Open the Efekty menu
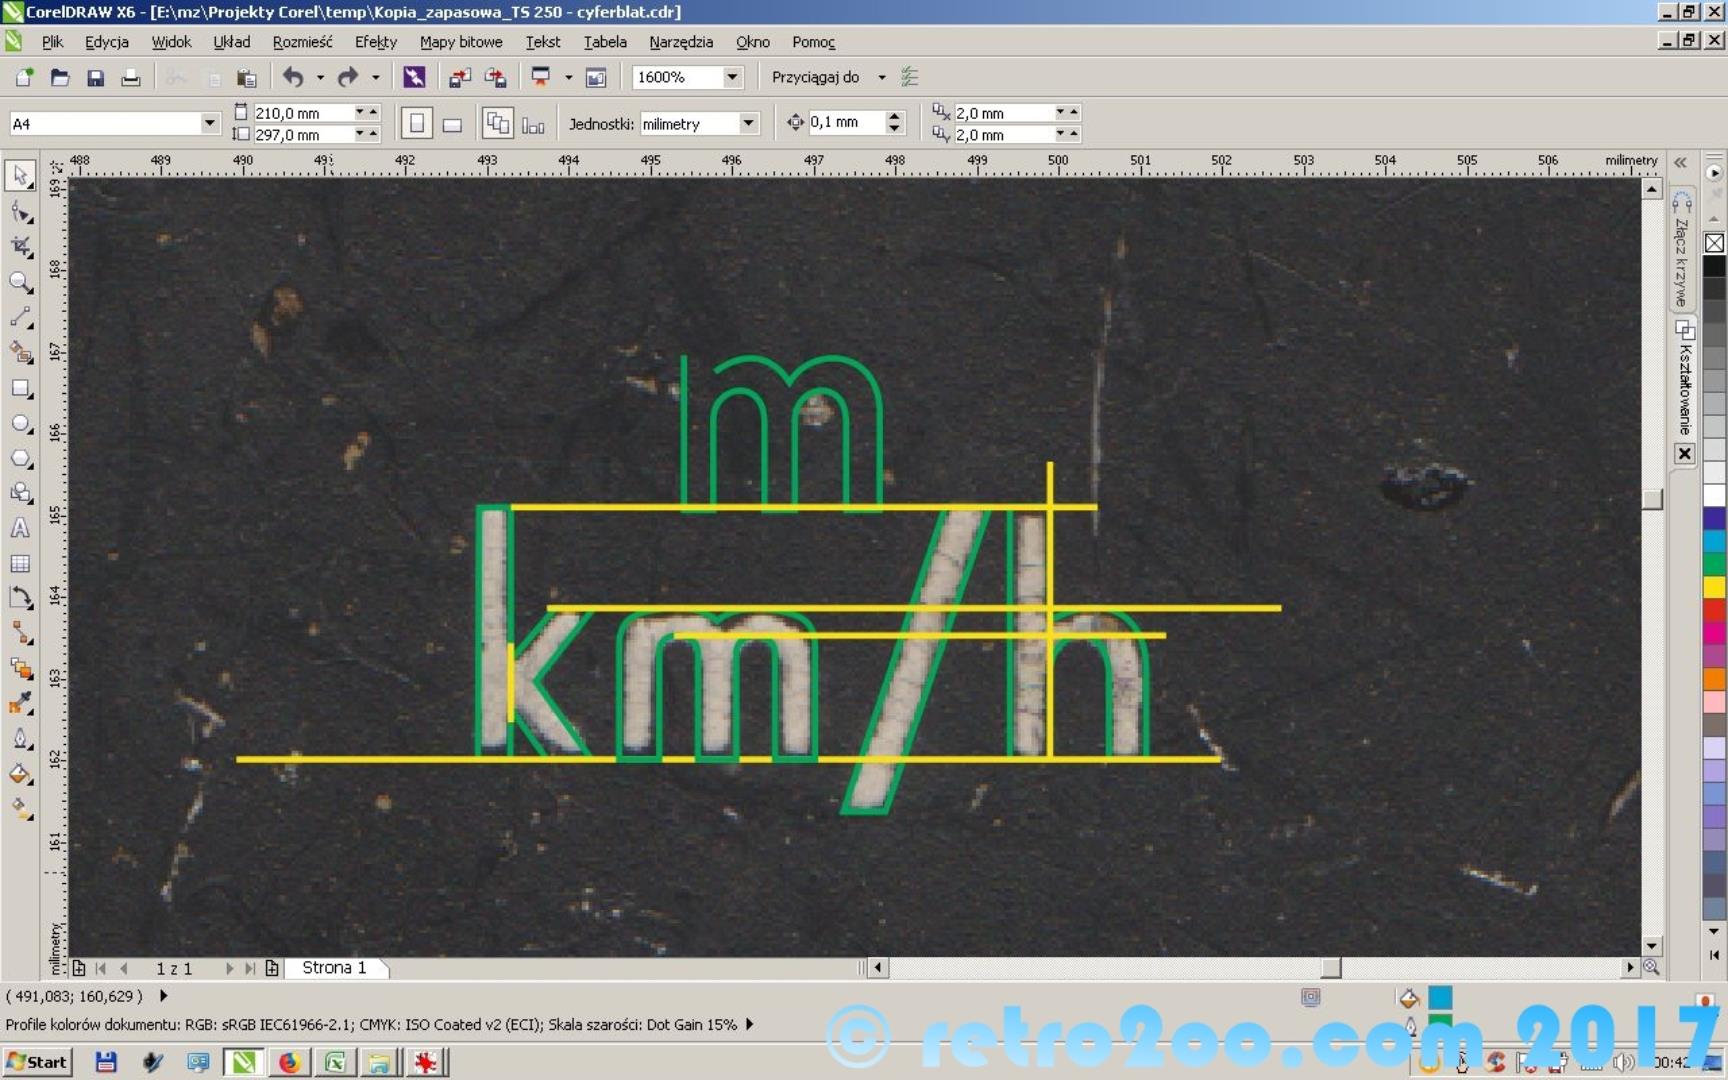The height and width of the screenshot is (1080, 1728). (375, 42)
